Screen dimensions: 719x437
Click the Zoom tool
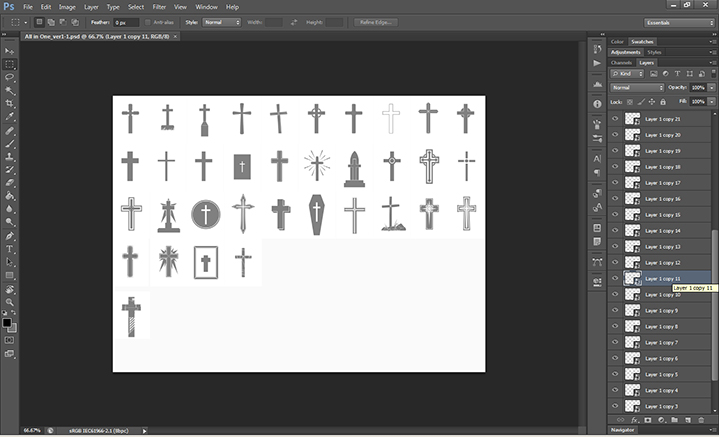(10, 301)
